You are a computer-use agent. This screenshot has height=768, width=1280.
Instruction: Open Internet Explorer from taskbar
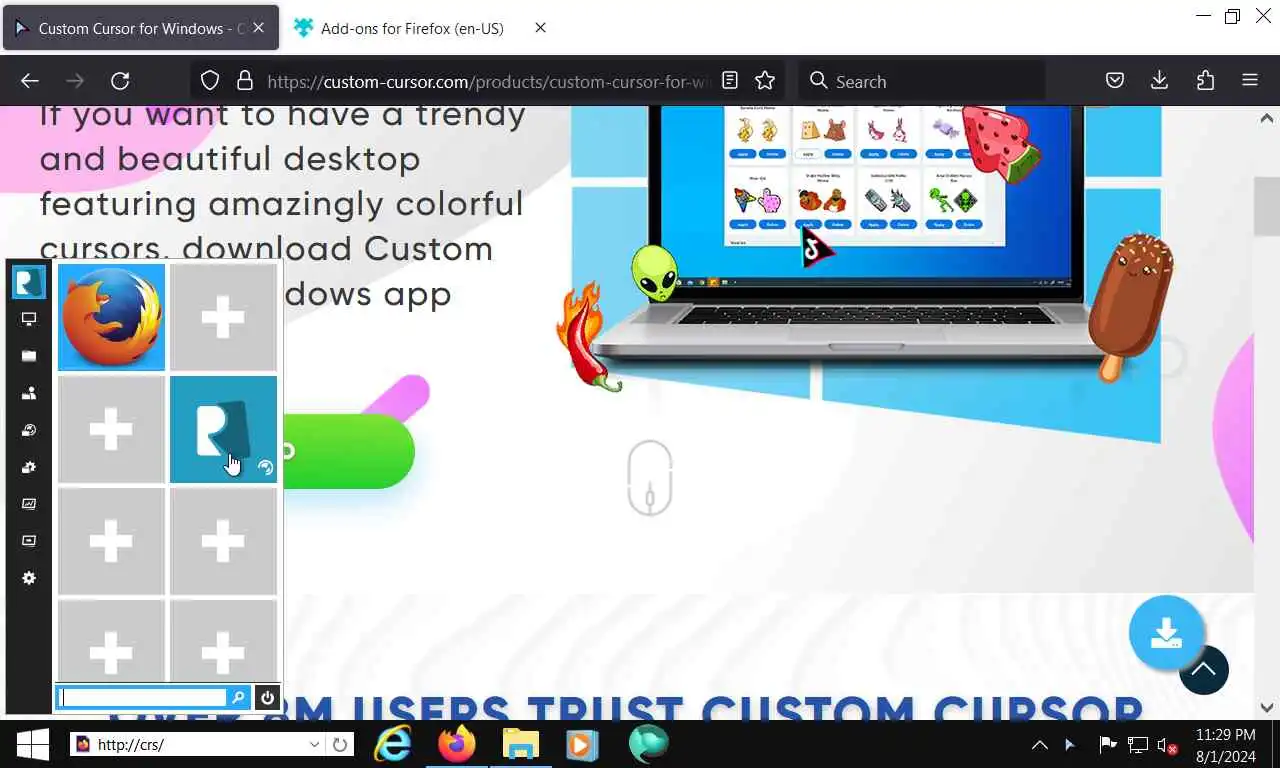click(394, 744)
